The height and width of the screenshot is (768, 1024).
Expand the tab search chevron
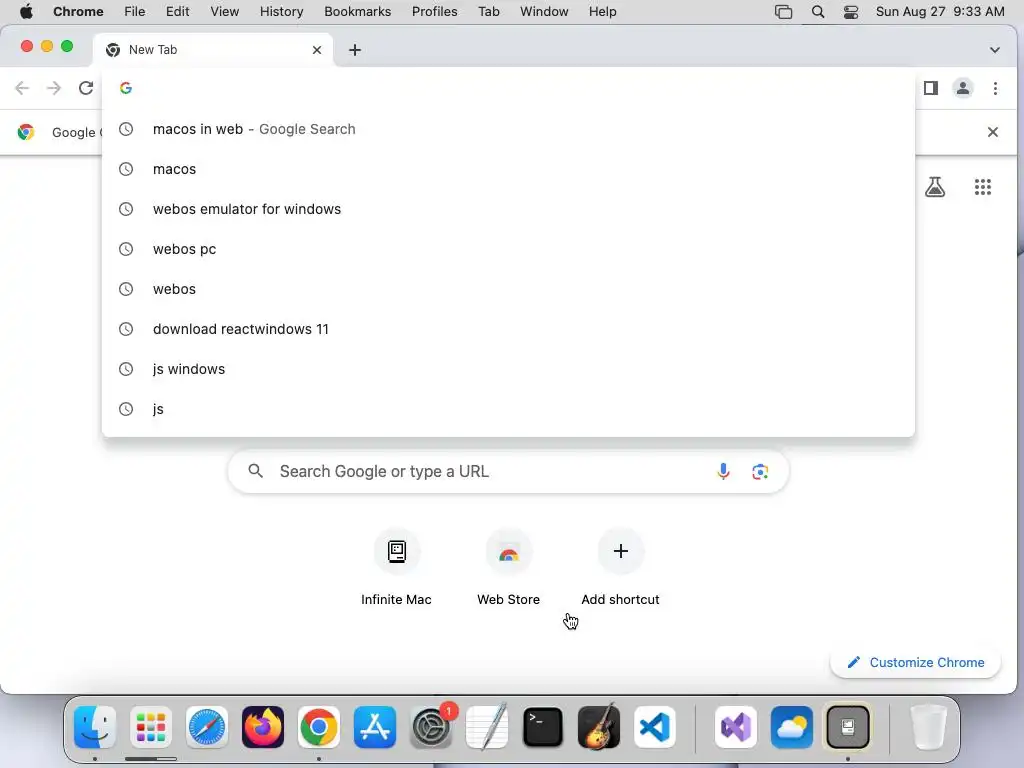tap(995, 50)
